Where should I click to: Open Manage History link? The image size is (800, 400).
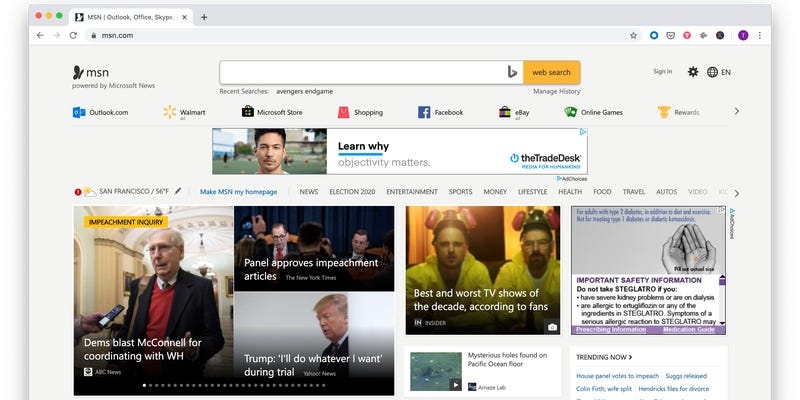click(x=557, y=91)
